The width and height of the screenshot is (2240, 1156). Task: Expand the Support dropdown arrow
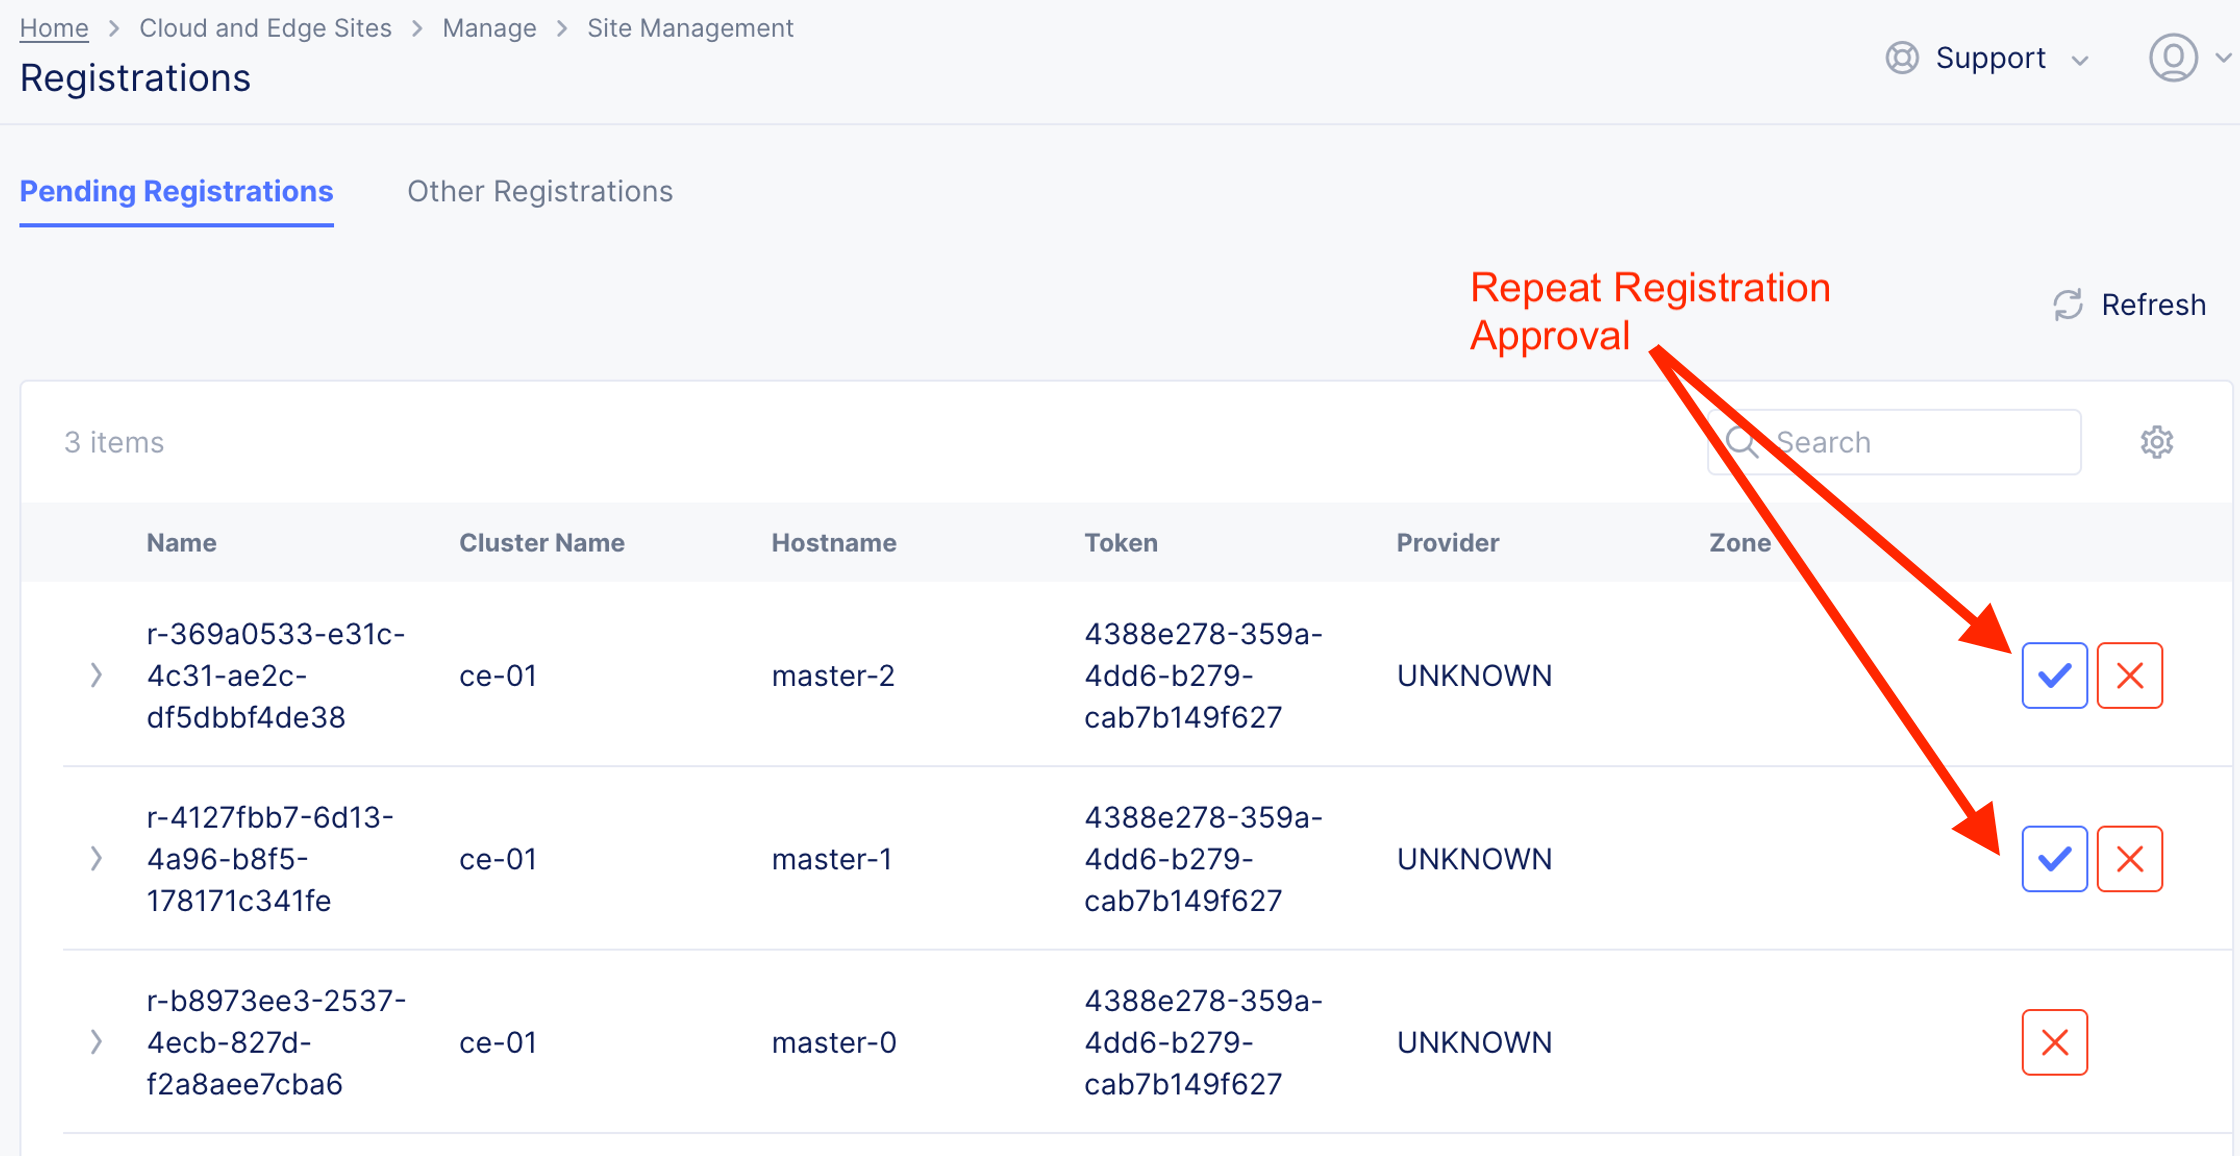tap(2080, 60)
